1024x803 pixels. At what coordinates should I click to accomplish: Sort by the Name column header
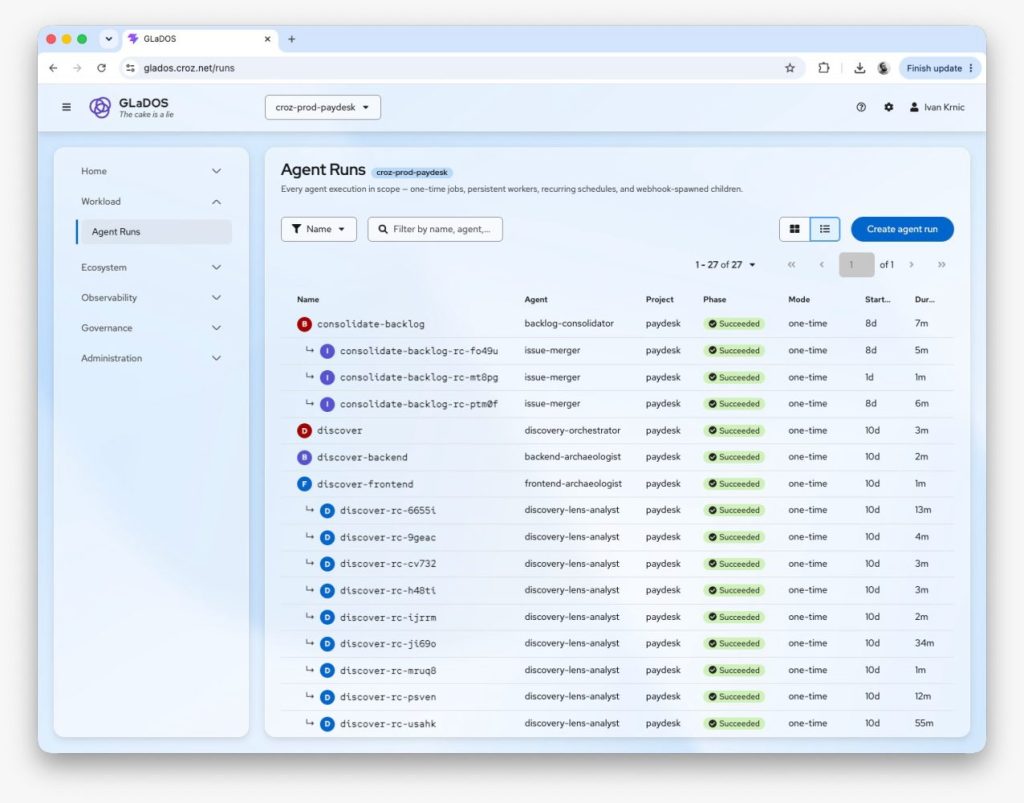coord(308,300)
